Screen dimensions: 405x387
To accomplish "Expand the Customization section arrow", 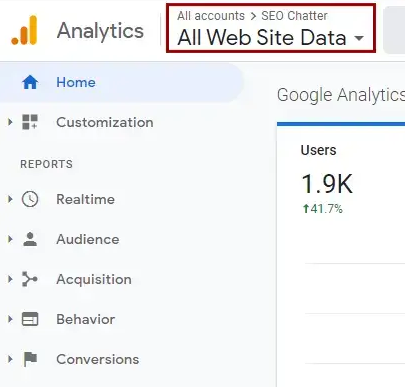I will click(x=10, y=122).
